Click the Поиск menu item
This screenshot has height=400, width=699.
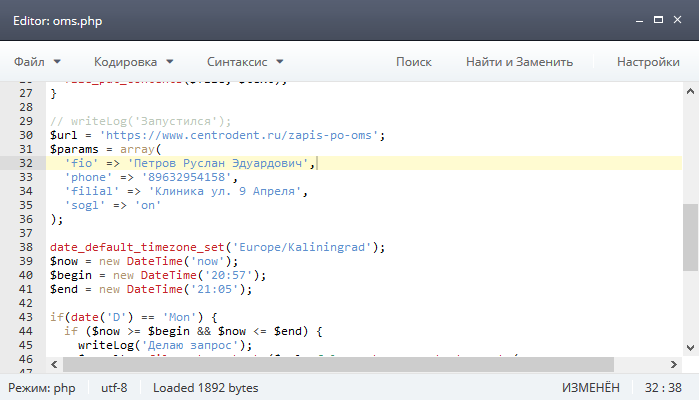[x=413, y=61]
